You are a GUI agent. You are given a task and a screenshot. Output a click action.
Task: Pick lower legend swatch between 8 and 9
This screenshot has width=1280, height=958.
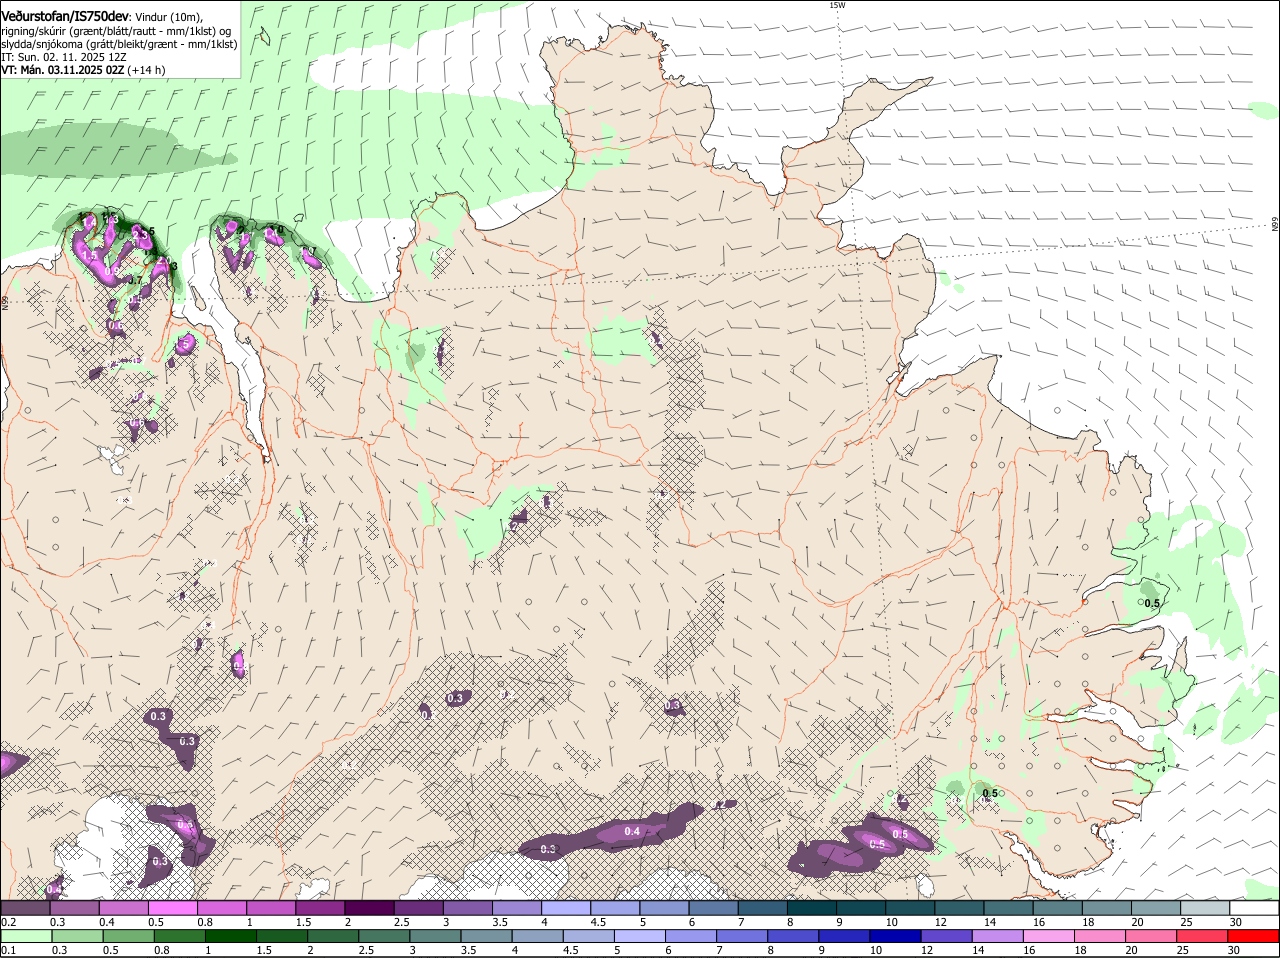(x=793, y=937)
